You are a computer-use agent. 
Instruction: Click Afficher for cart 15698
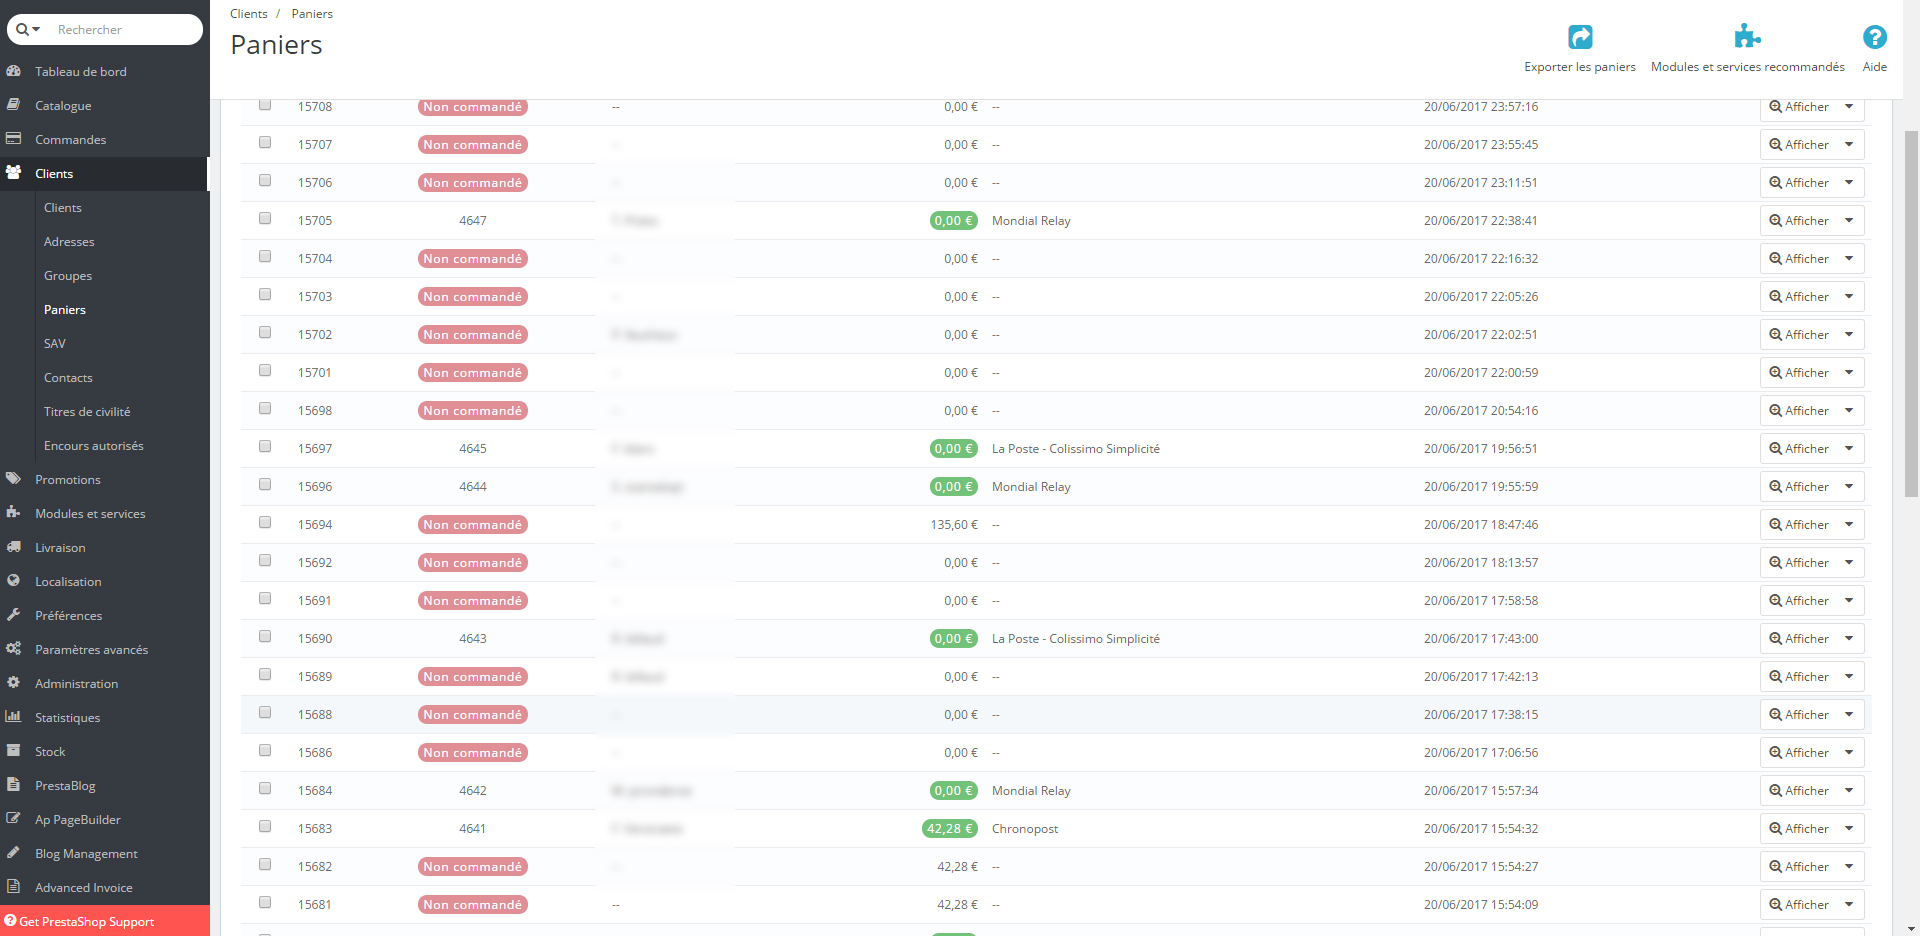[1799, 411]
